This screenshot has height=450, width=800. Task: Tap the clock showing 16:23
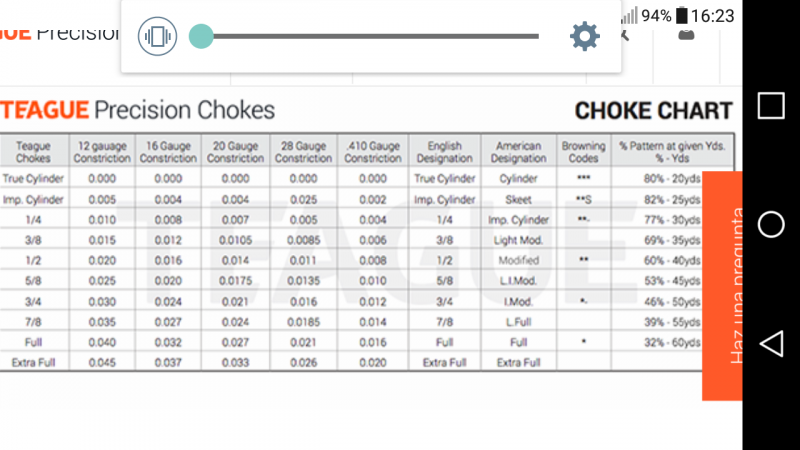coord(712,15)
